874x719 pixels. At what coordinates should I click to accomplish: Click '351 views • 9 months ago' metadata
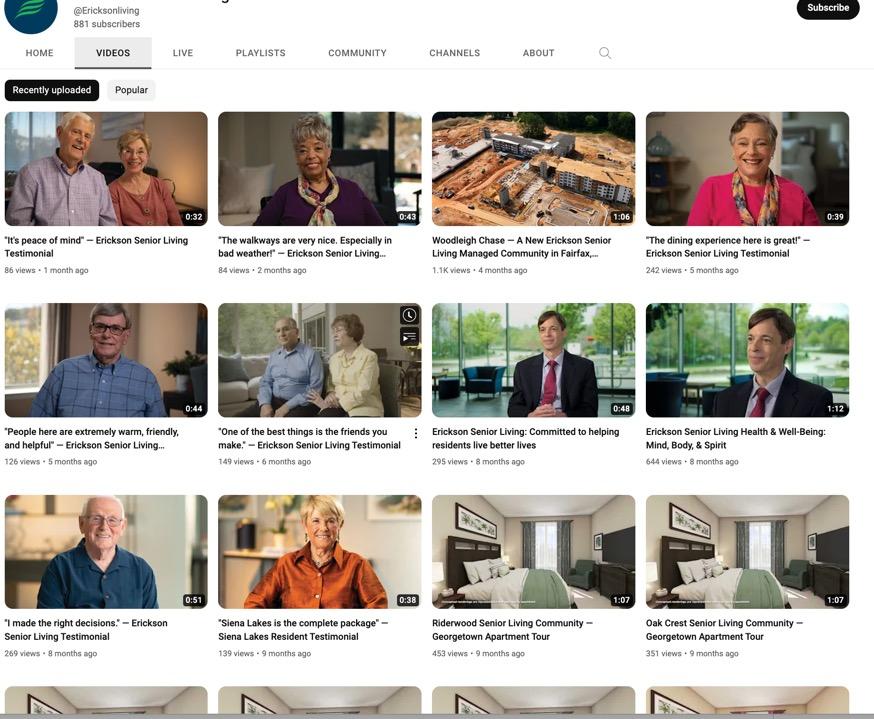(692, 653)
